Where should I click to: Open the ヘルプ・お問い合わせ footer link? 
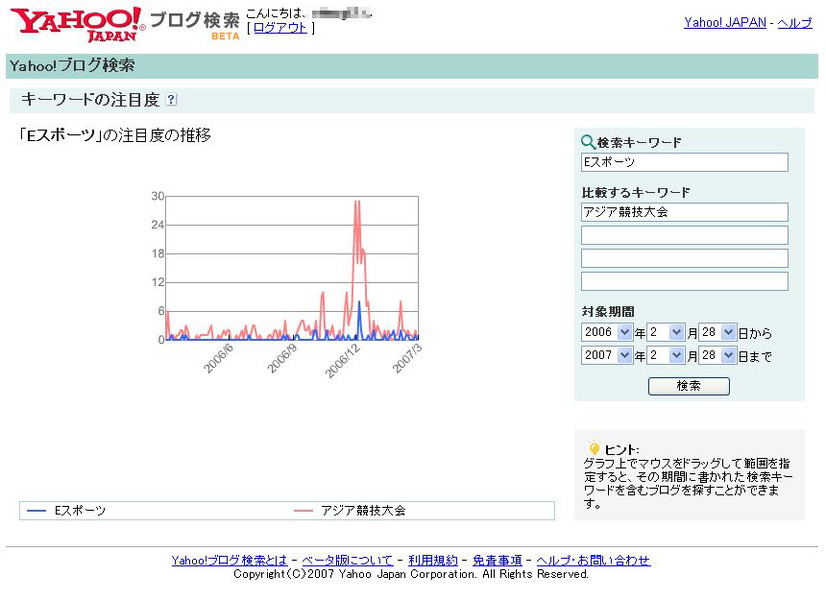coord(593,560)
